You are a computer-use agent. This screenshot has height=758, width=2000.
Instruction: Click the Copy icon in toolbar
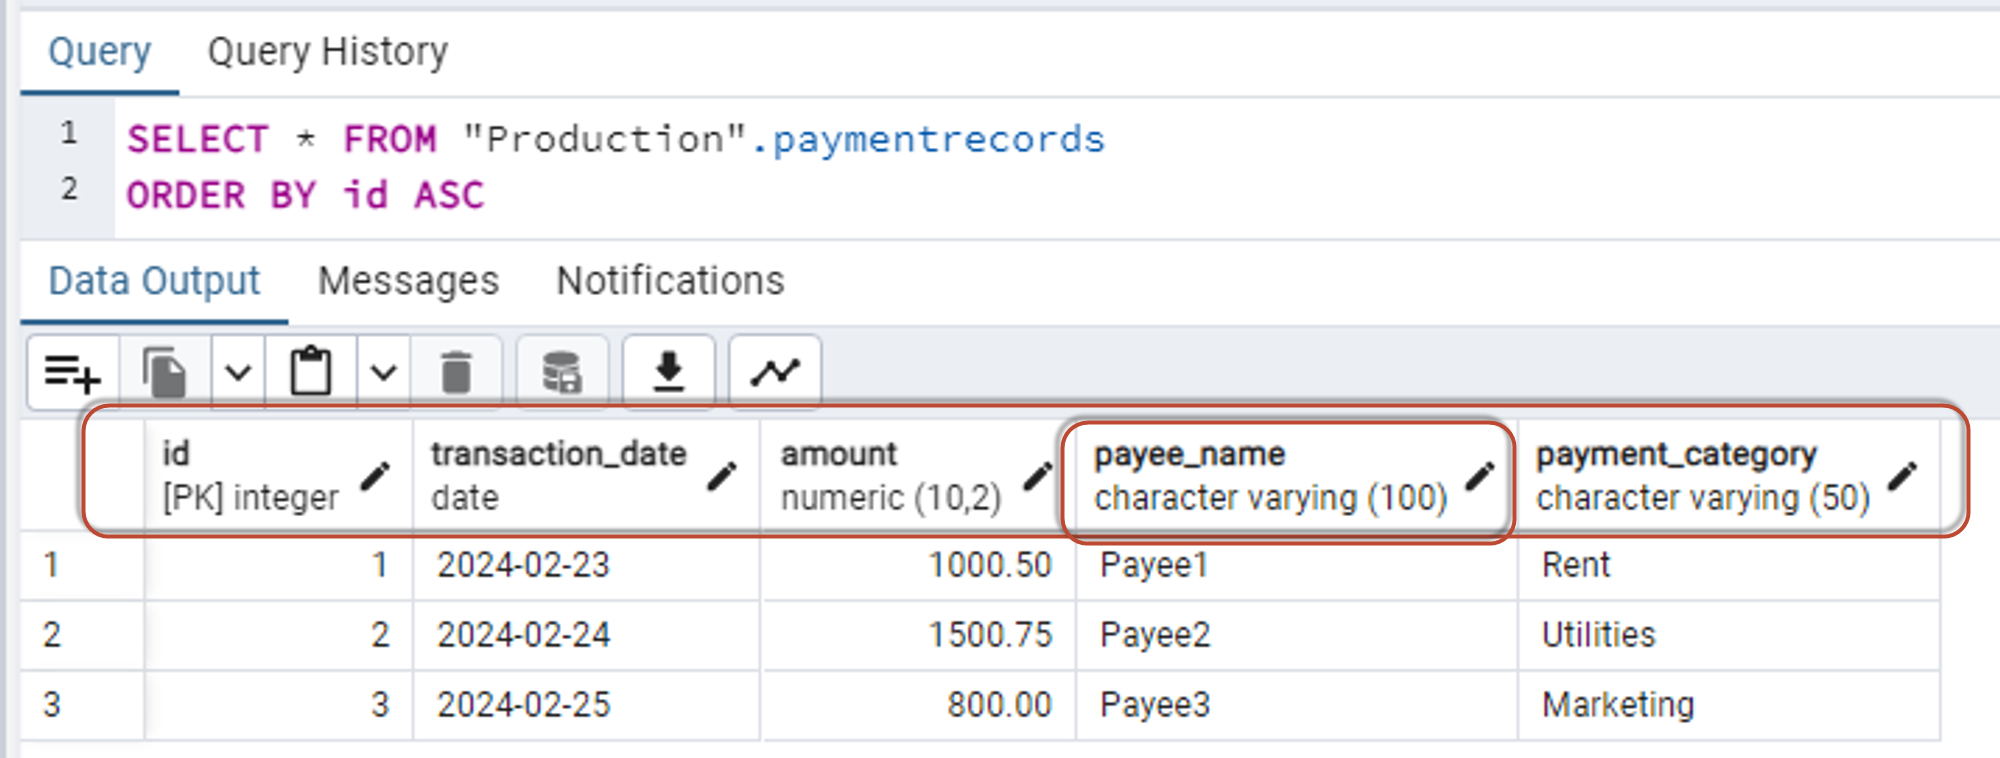(x=165, y=374)
